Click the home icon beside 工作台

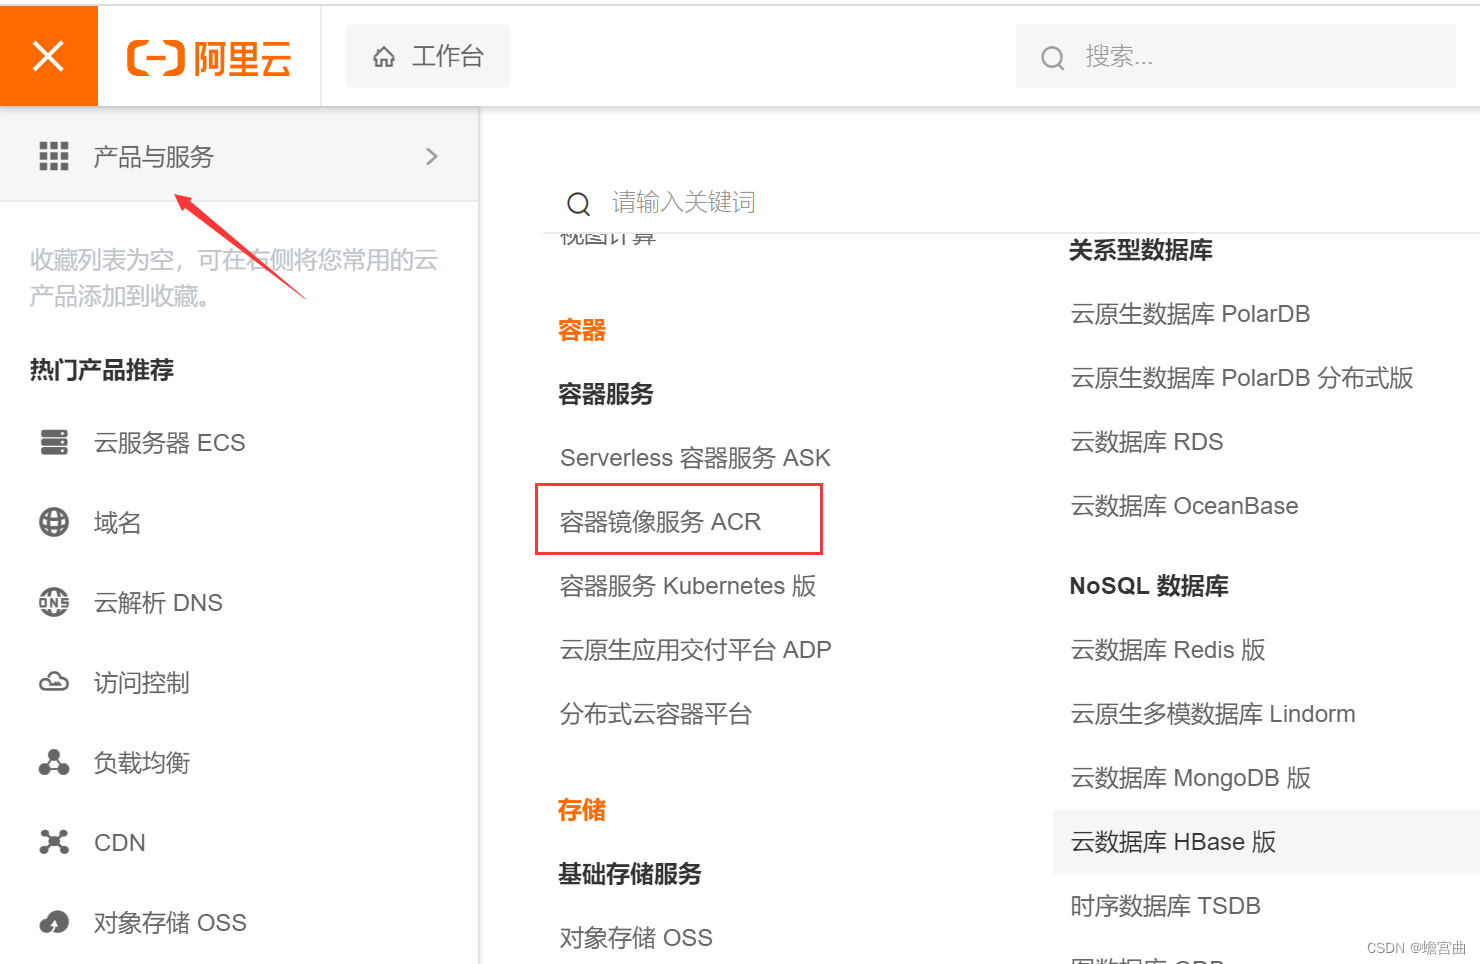point(384,57)
